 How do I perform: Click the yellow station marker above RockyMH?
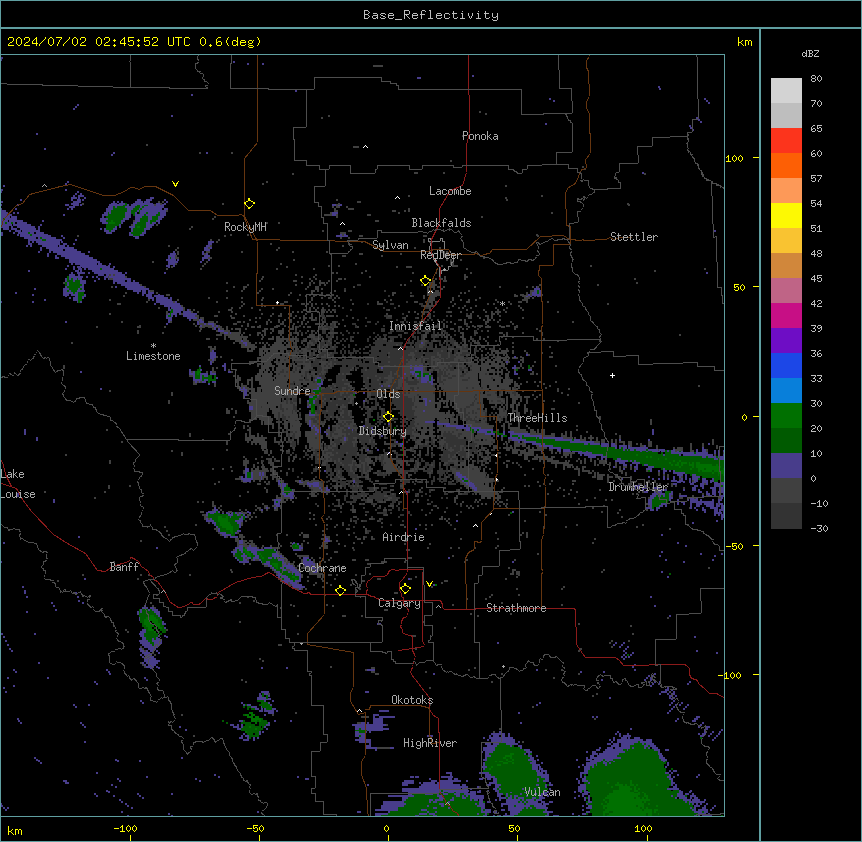coord(250,204)
